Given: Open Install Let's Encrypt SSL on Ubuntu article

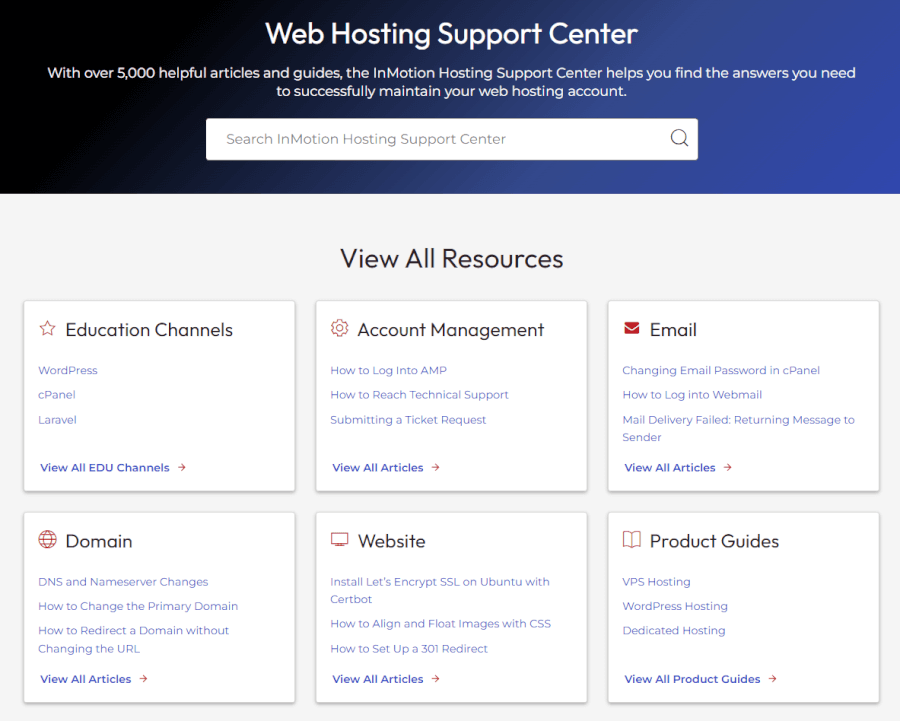Looking at the screenshot, I should (440, 590).
